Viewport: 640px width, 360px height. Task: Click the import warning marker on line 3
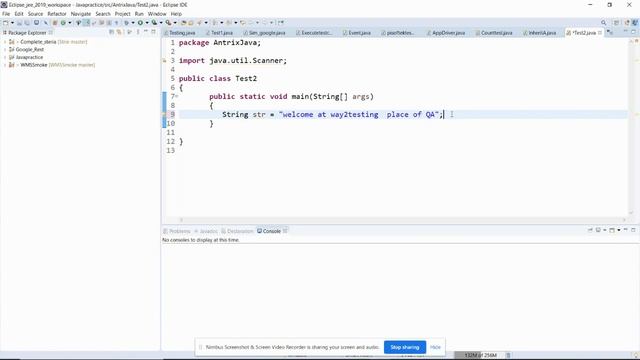(164, 61)
